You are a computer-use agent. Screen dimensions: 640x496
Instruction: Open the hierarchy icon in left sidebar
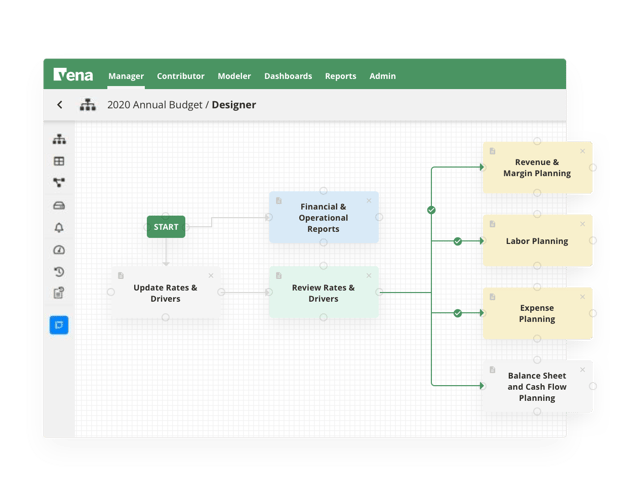(x=59, y=139)
